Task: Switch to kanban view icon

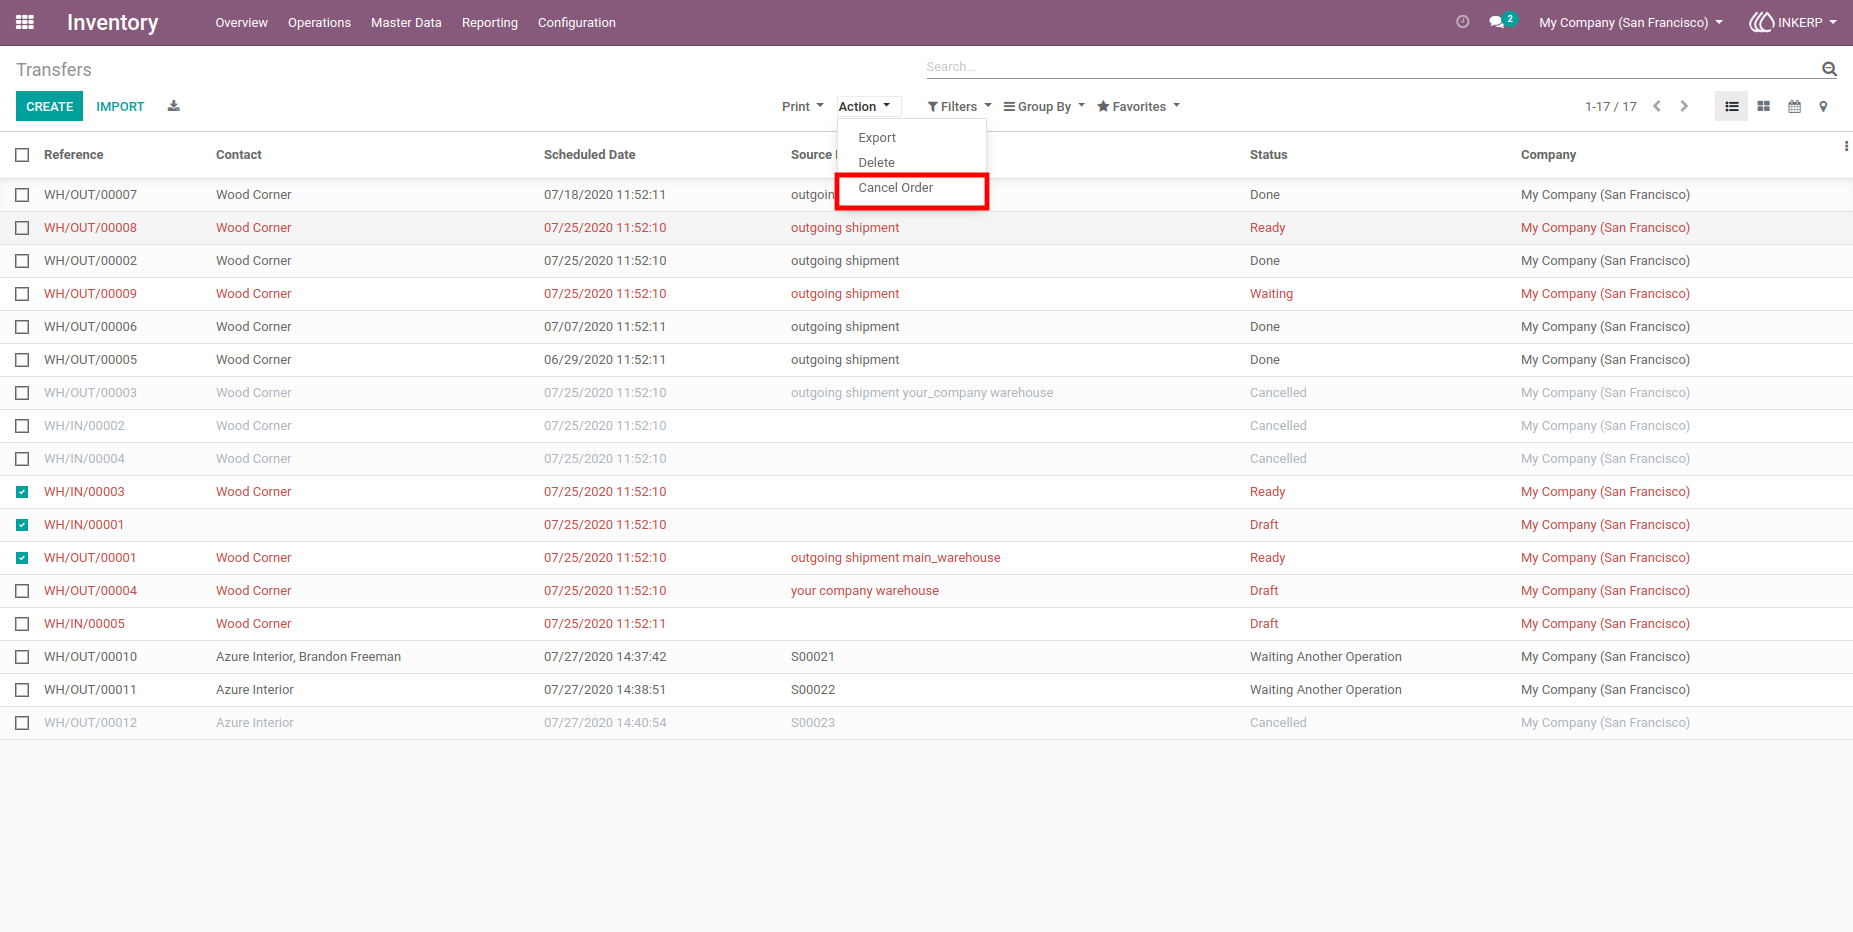Action: click(x=1764, y=106)
